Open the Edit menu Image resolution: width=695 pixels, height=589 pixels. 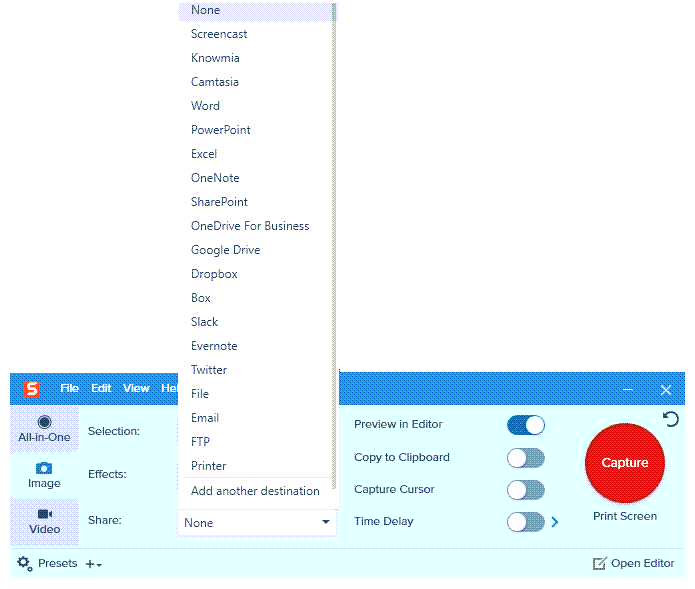(101, 388)
